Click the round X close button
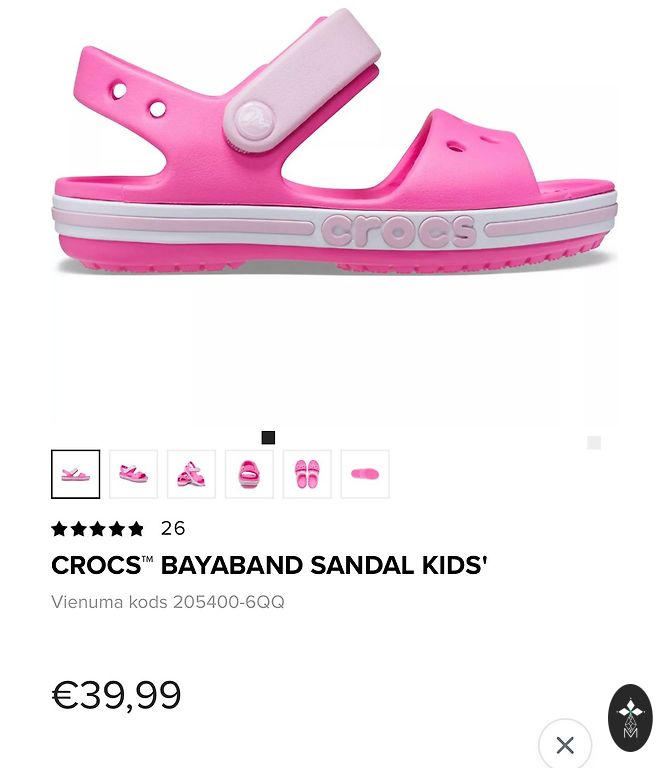Screen dimensions: 669x768 [565, 744]
